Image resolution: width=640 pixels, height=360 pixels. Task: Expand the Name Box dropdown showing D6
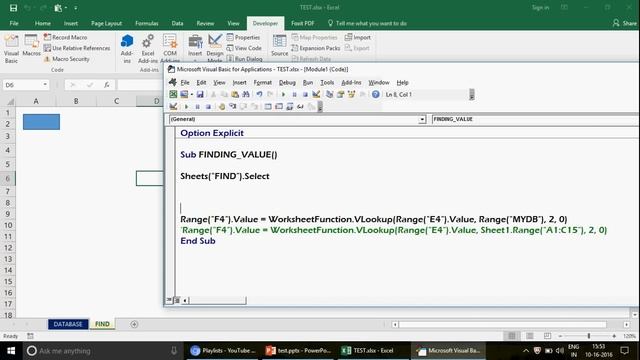click(x=45, y=85)
